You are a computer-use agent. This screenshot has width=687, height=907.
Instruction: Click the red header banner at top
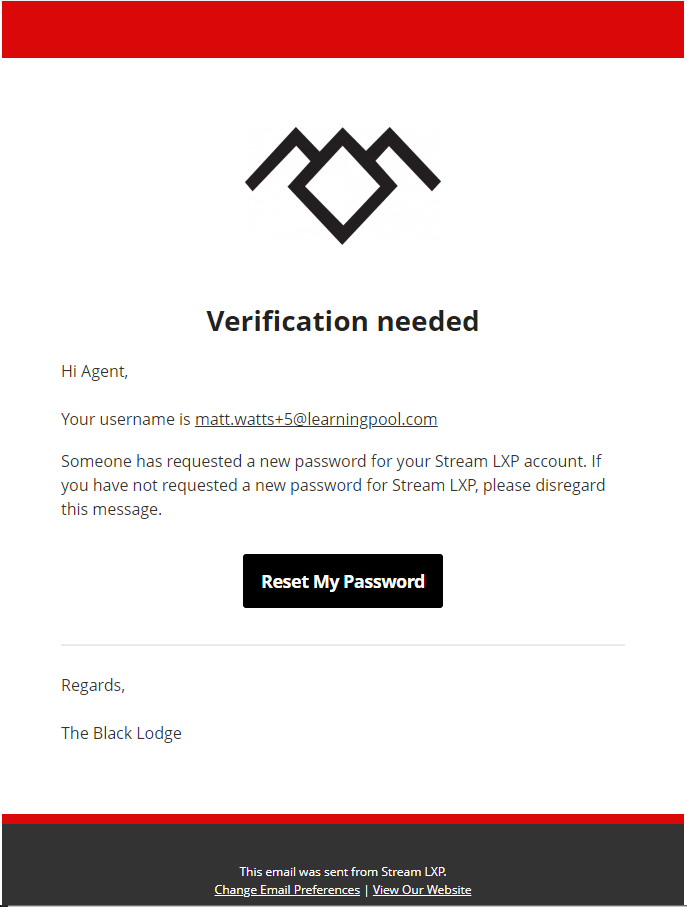343,29
